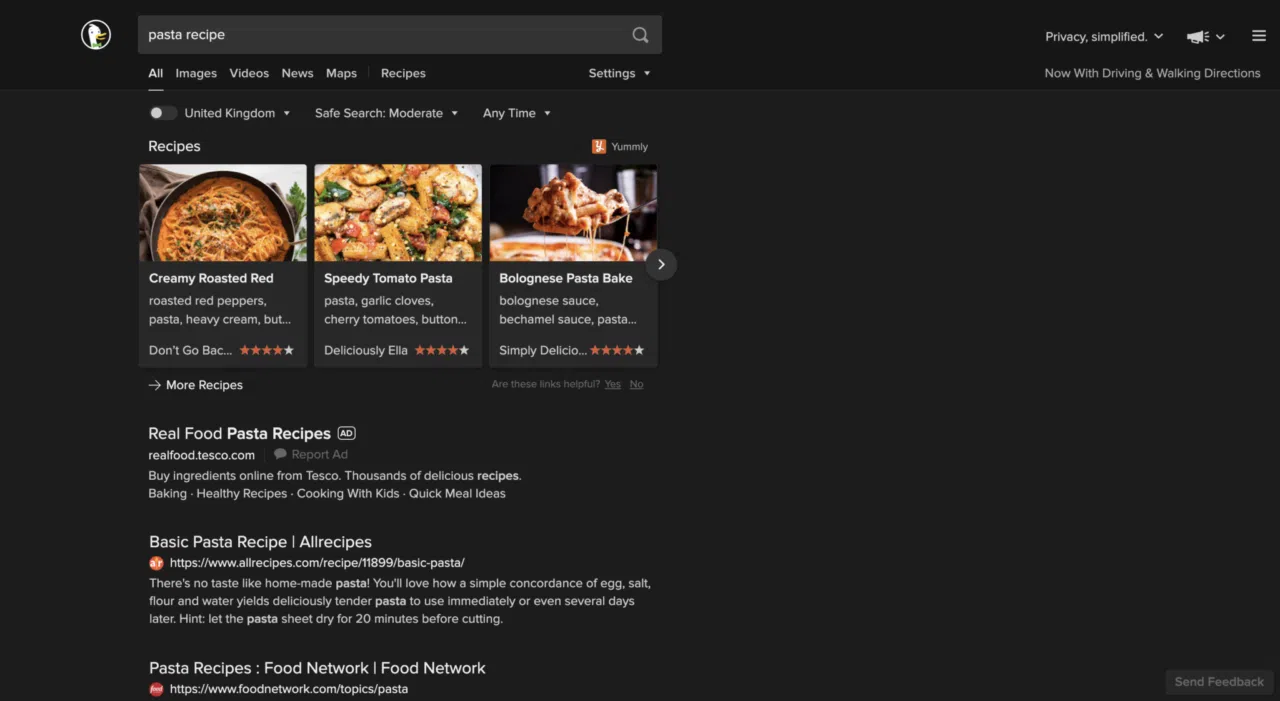Click Now With Driving & Walking Directions
The width and height of the screenshot is (1280, 701).
1152,73
